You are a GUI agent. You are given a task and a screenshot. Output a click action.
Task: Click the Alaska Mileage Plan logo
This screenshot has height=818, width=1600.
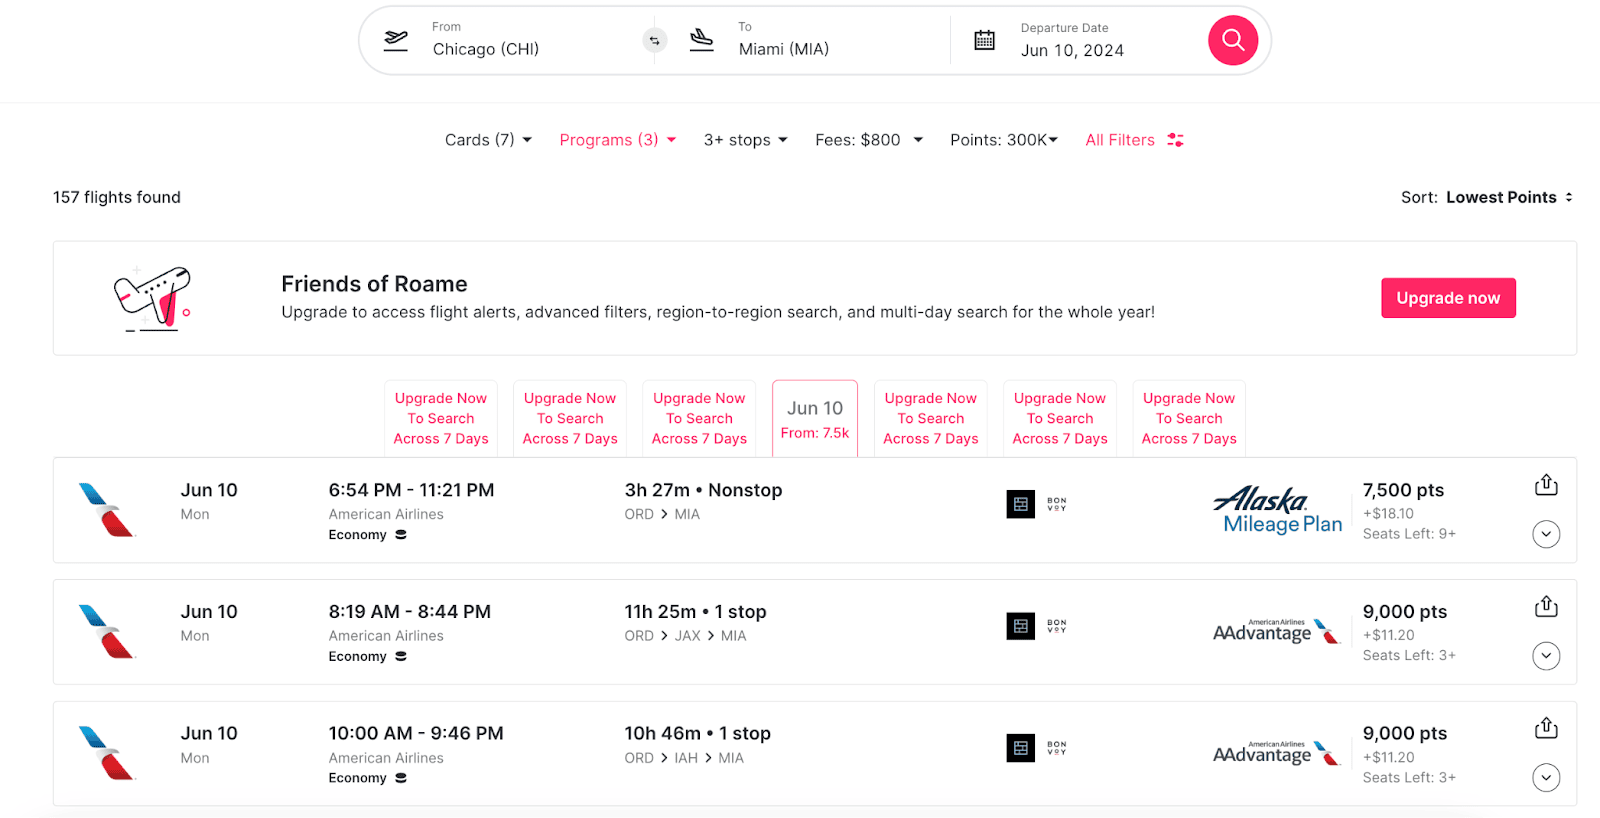(1278, 510)
